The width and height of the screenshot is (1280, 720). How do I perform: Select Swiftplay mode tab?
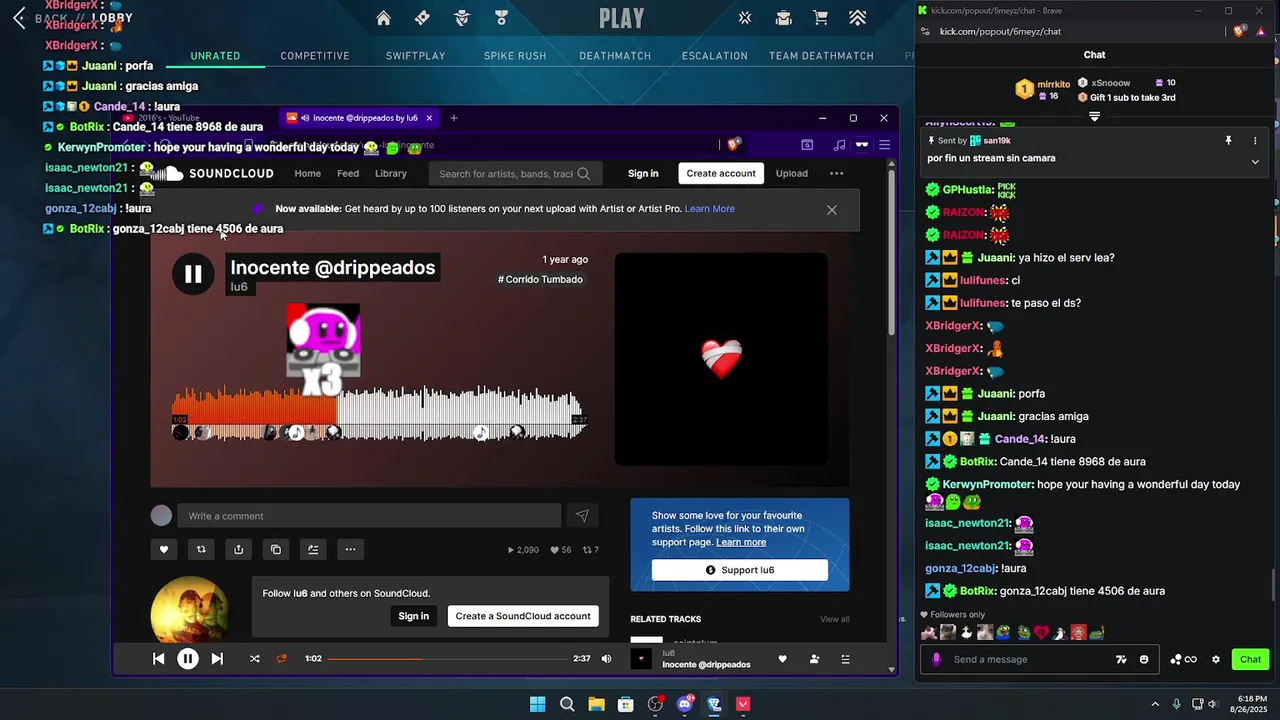click(416, 56)
